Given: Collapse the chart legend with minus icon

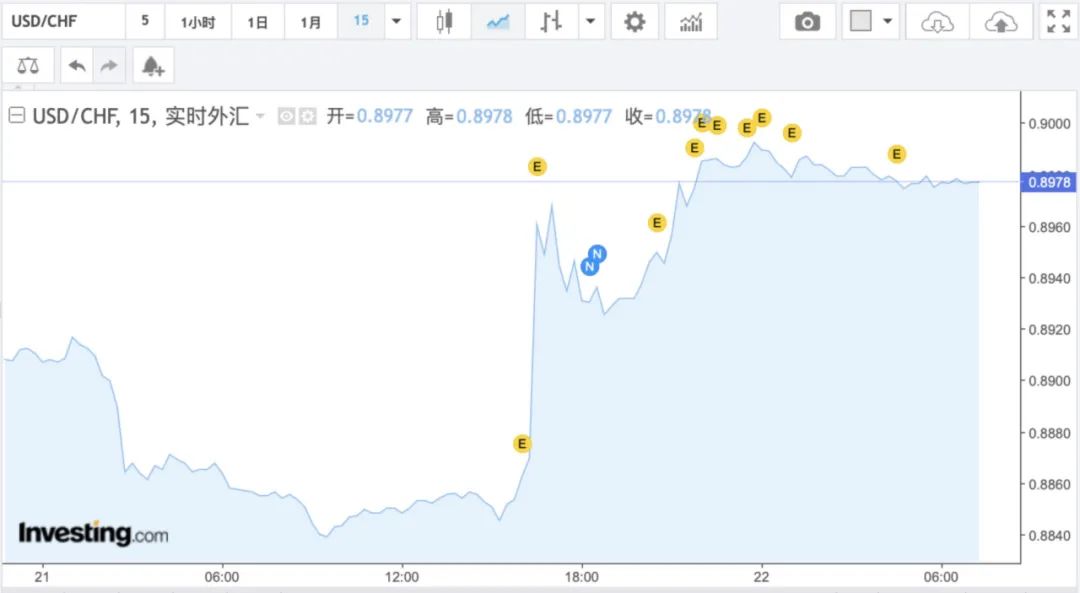Looking at the screenshot, I should [x=16, y=114].
